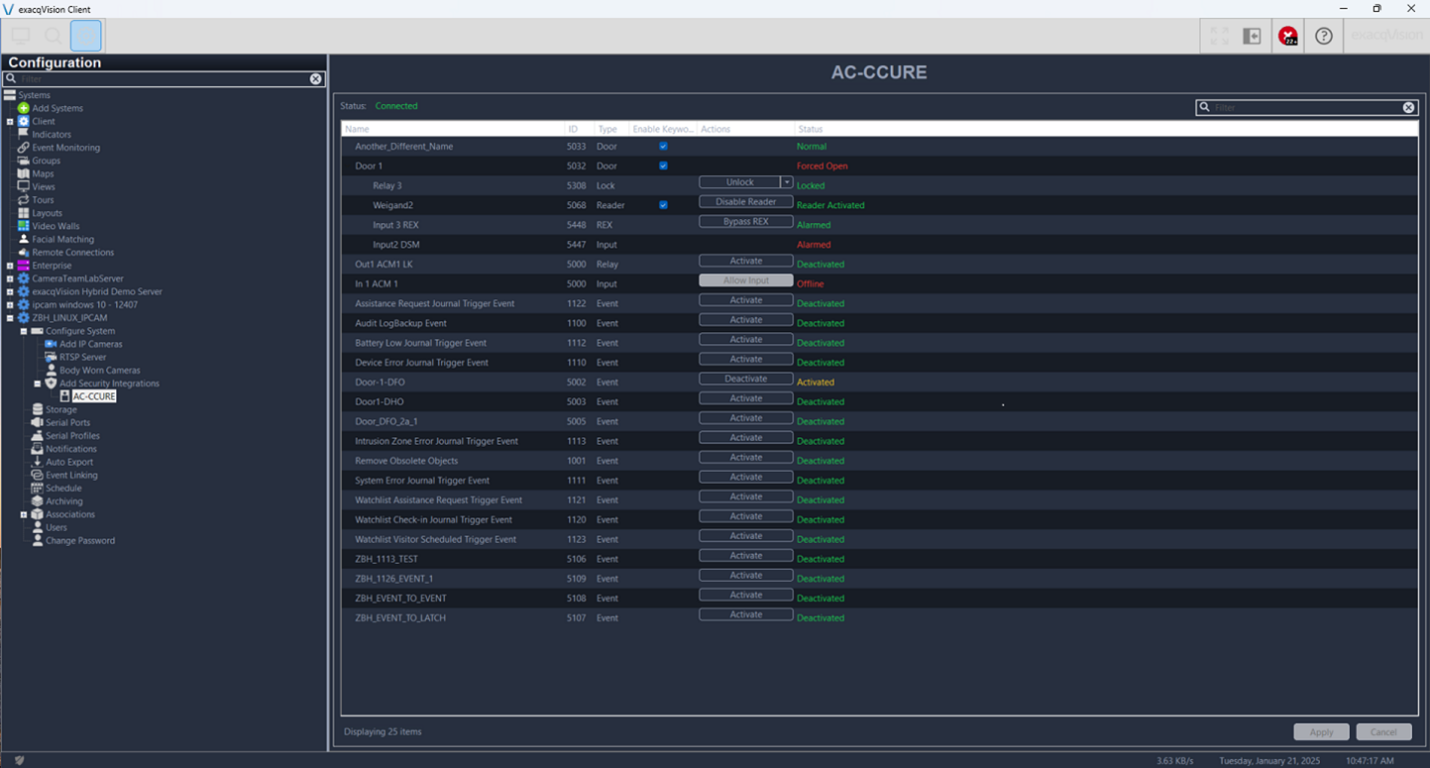Toggle Enable Keyword checkbox for Door 1
The height and width of the screenshot is (768, 1430).
coord(663,166)
